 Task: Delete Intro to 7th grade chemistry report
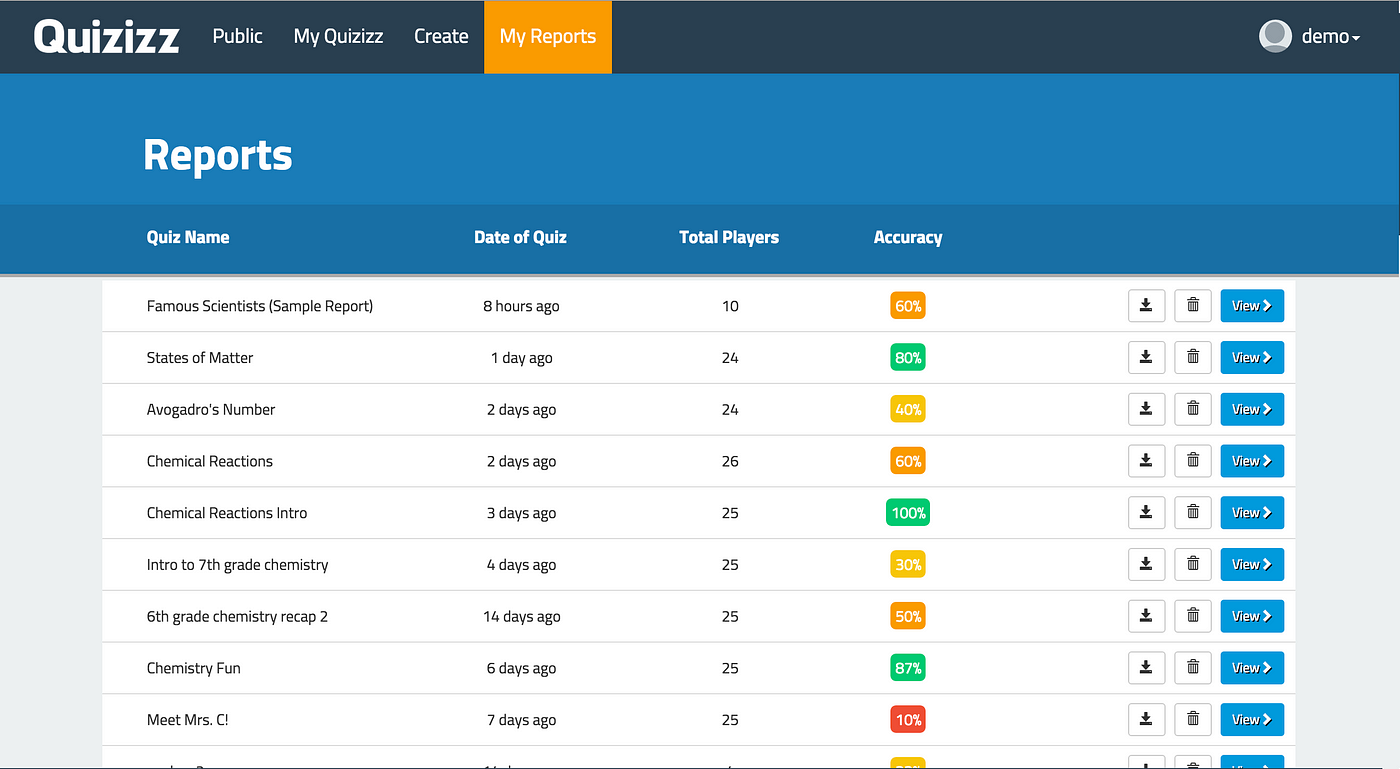click(1193, 564)
